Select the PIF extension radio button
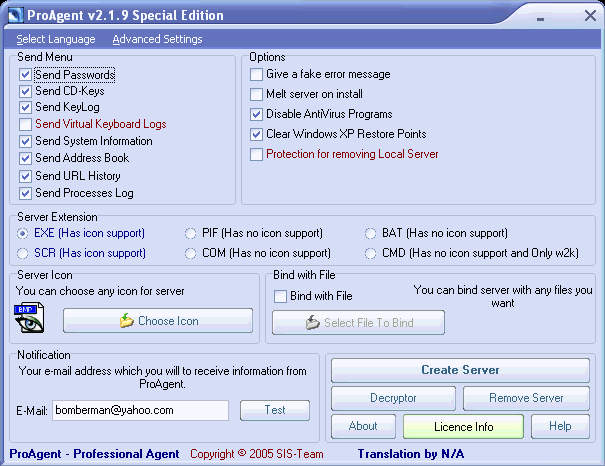 click(x=191, y=233)
